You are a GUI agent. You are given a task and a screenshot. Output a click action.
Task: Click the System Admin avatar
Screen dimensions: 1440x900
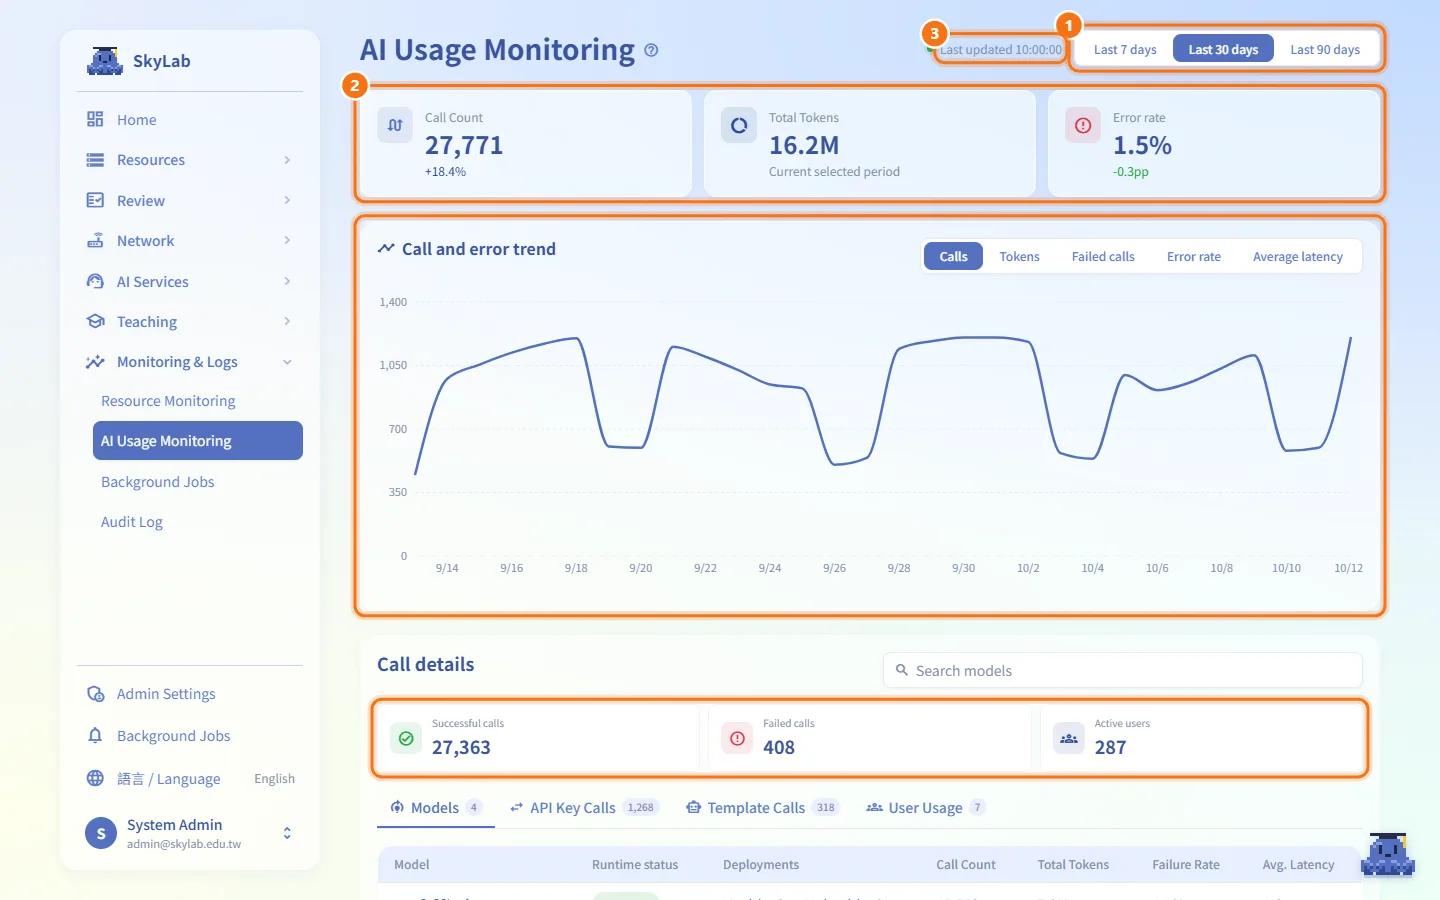click(101, 833)
